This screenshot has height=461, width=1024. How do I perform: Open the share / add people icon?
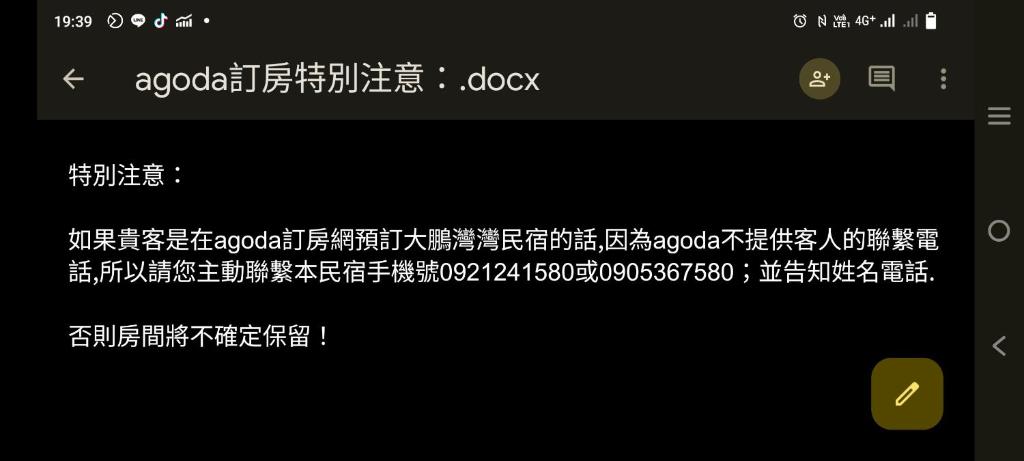pos(819,79)
